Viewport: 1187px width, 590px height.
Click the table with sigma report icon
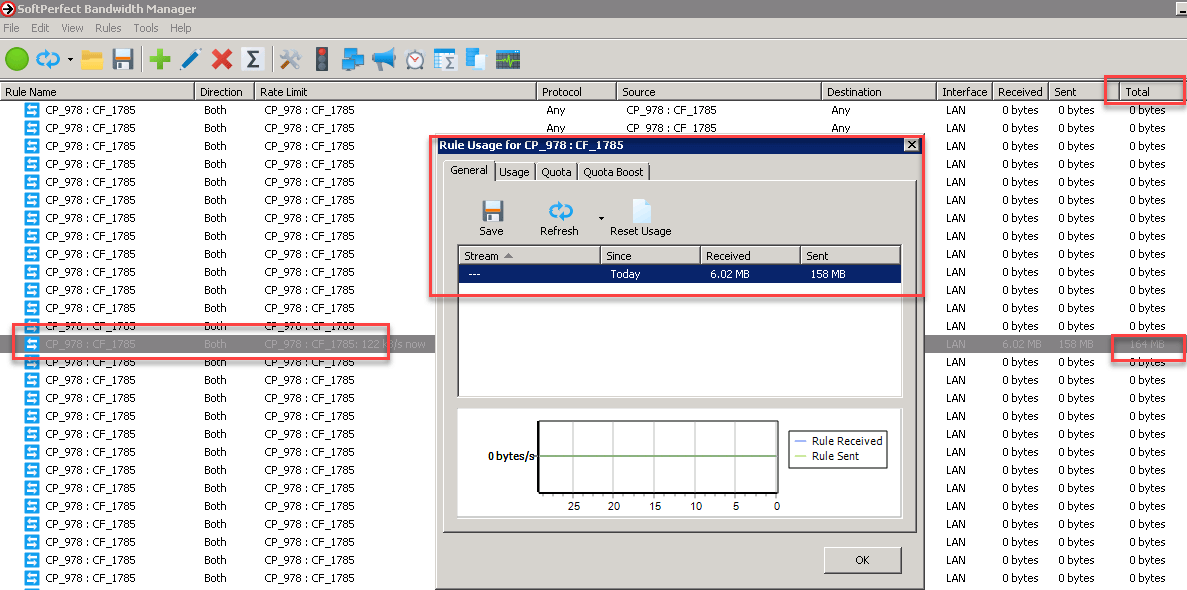tap(445, 59)
